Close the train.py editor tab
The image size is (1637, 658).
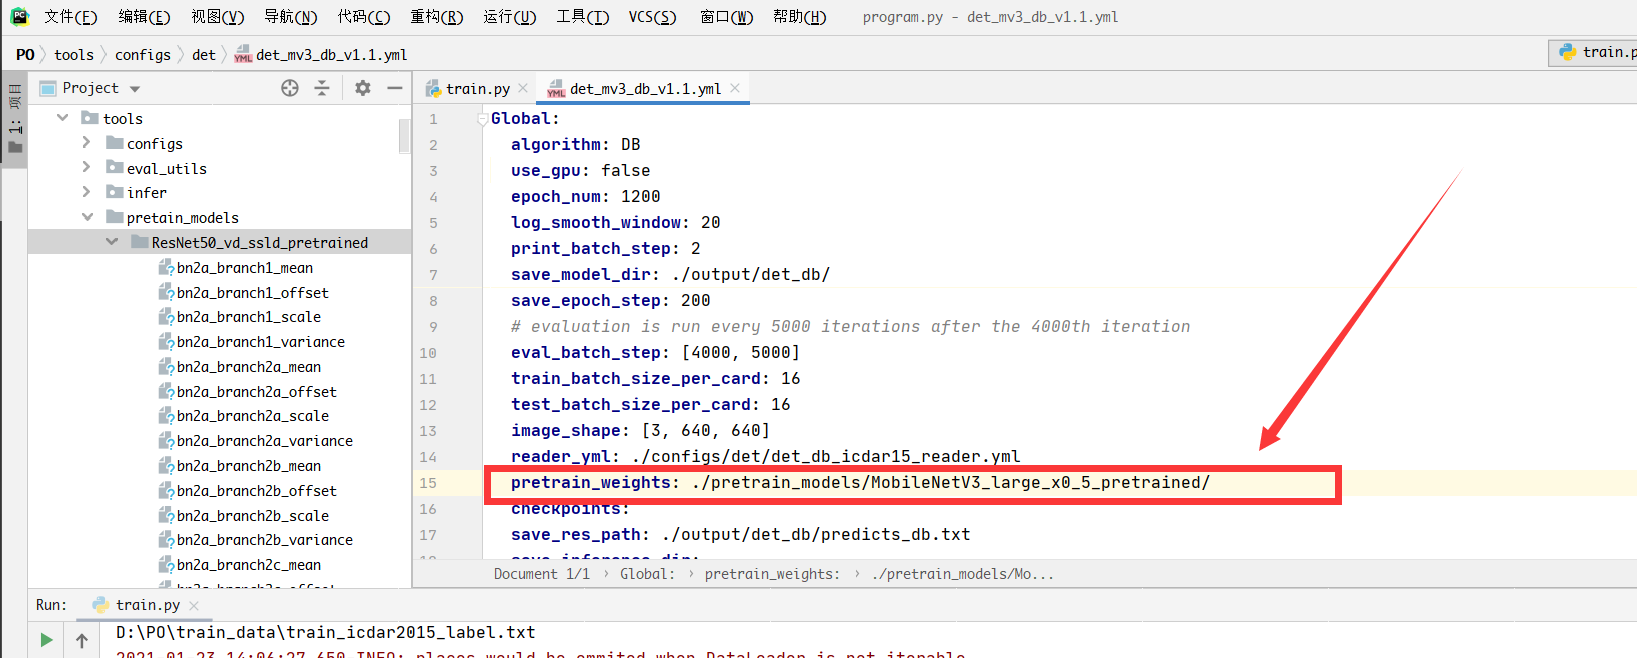(x=523, y=88)
